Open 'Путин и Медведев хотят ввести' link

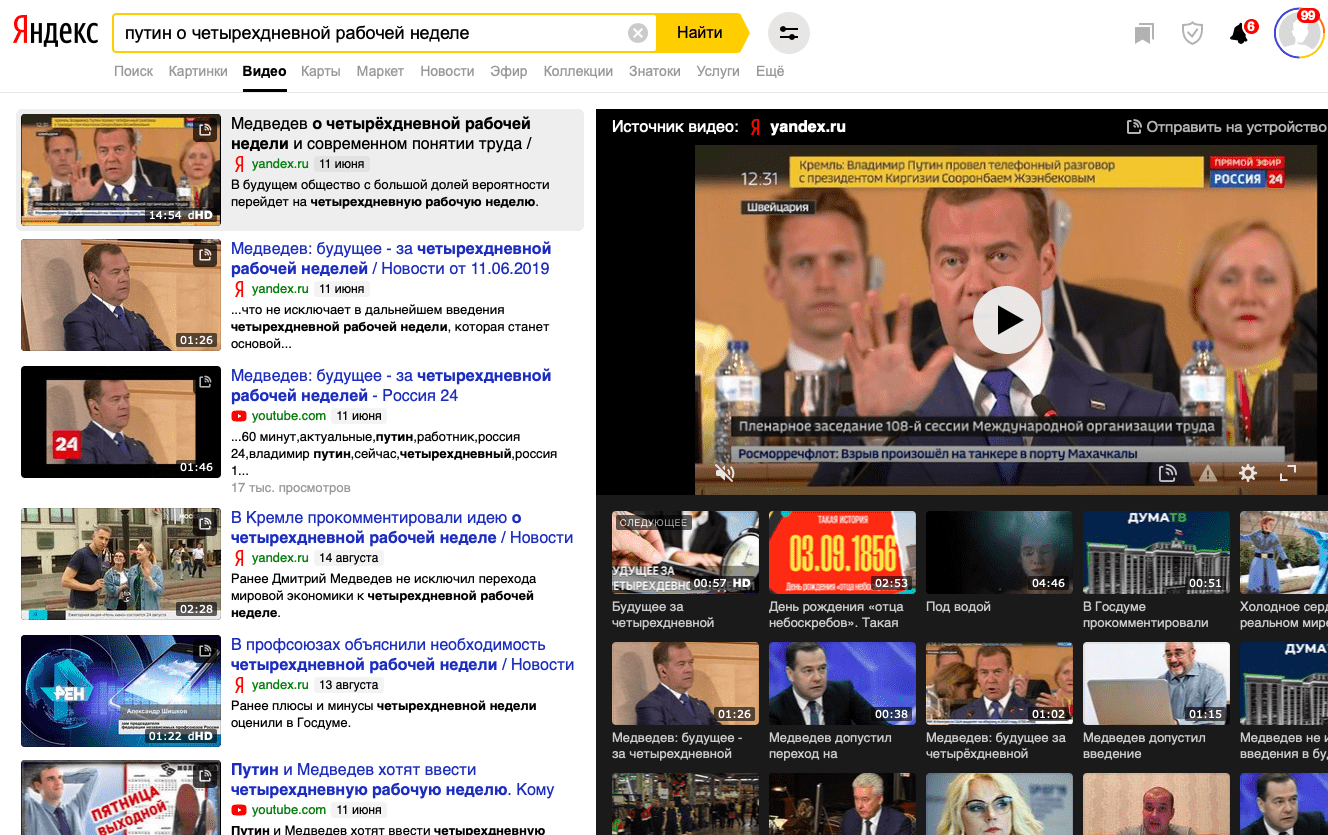392,779
